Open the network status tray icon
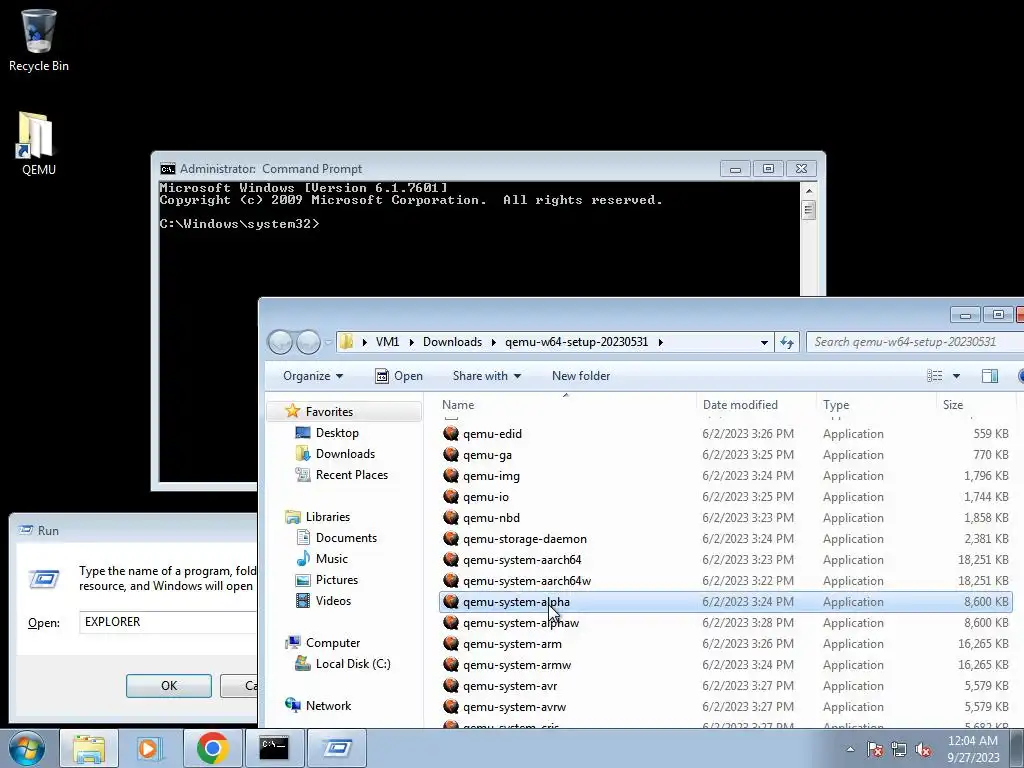This screenshot has width=1024, height=768. (899, 749)
